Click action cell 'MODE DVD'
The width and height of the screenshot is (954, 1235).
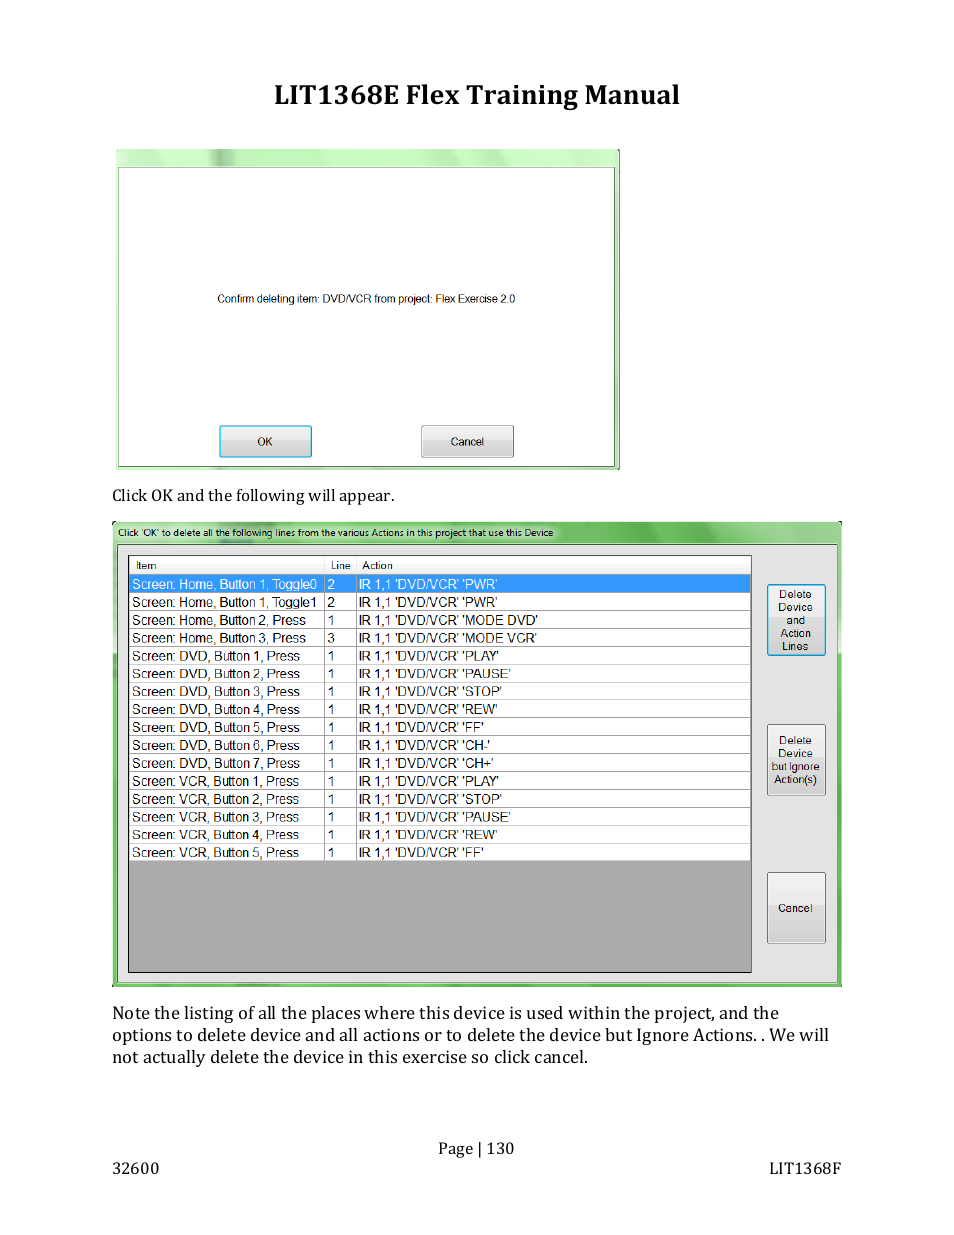[553, 620]
